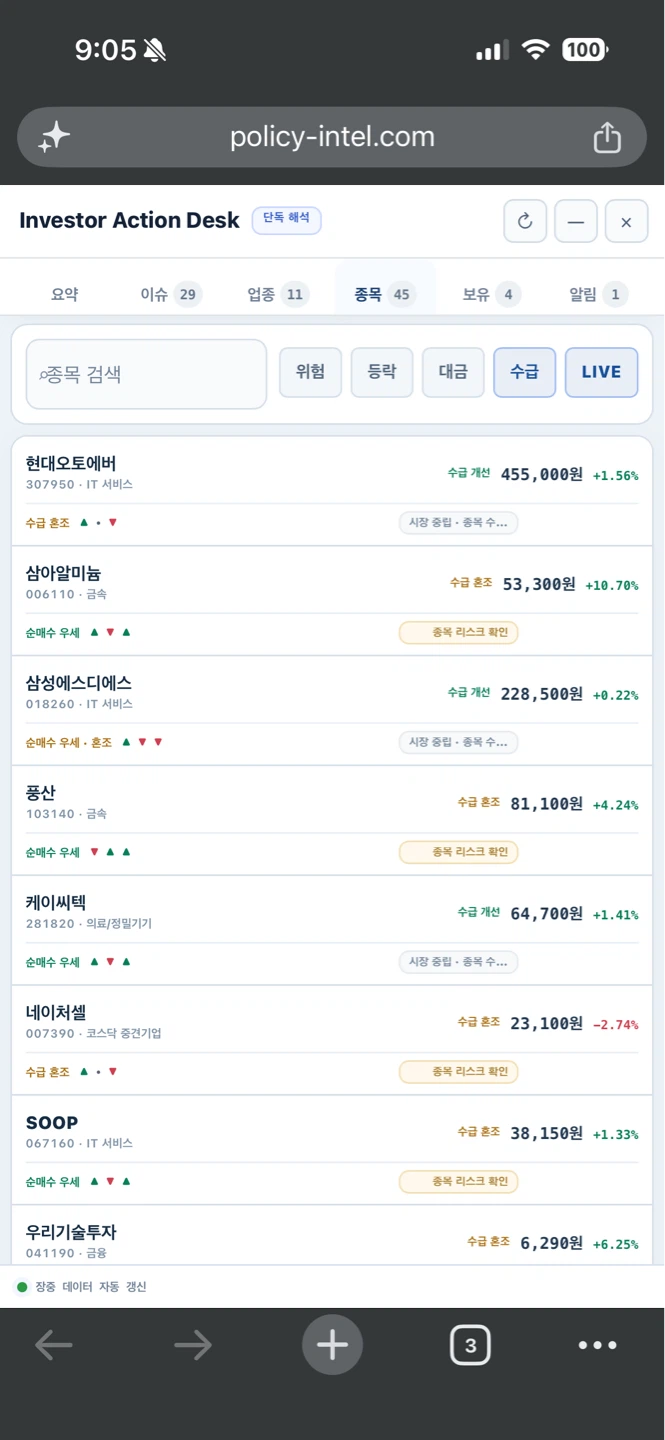Switch to the 이슈 29 tab

(171, 294)
